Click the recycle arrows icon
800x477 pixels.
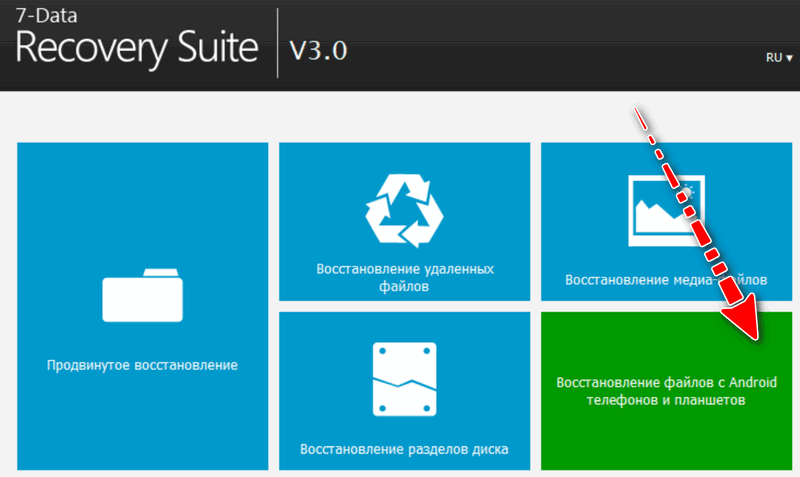(405, 211)
